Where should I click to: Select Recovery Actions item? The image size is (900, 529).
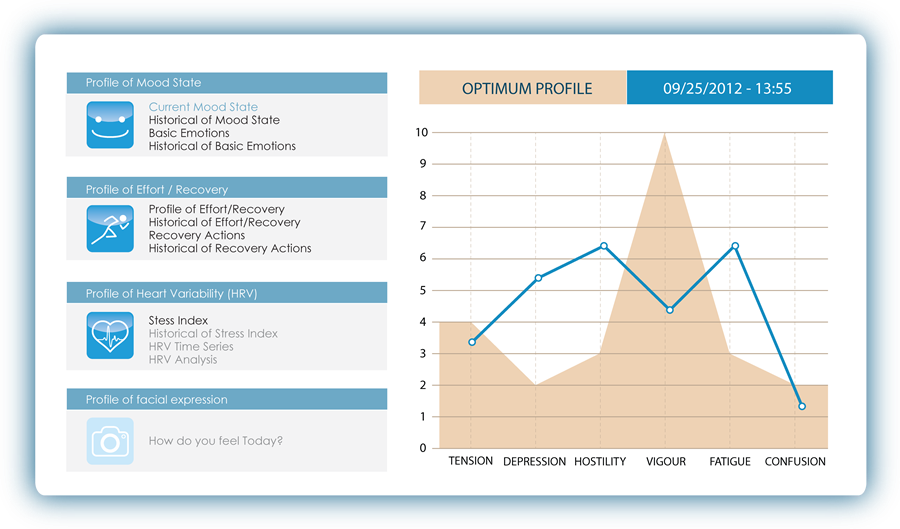(197, 236)
